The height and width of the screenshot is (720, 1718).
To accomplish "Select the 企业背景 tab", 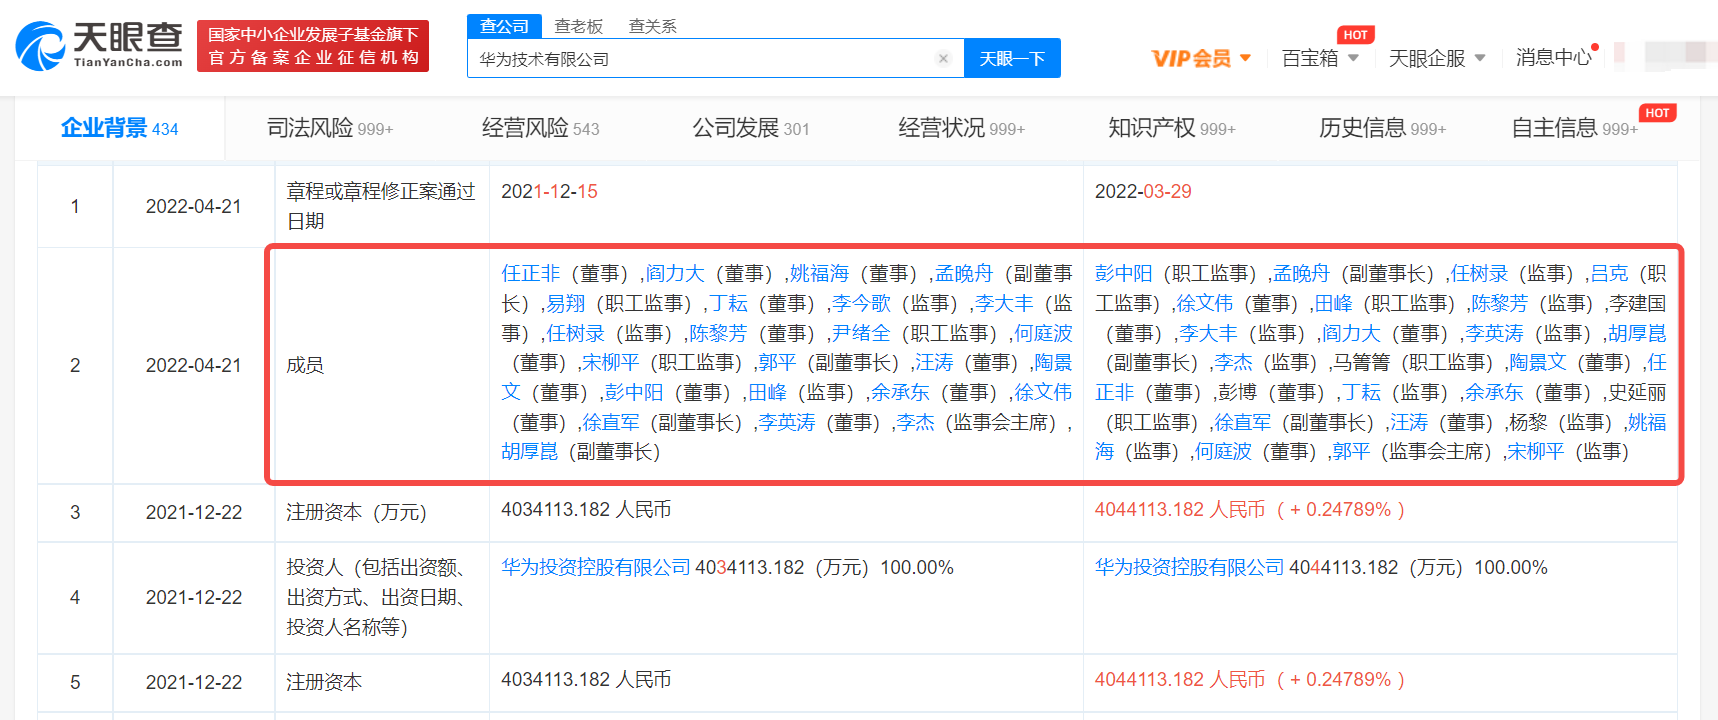I will click(119, 128).
